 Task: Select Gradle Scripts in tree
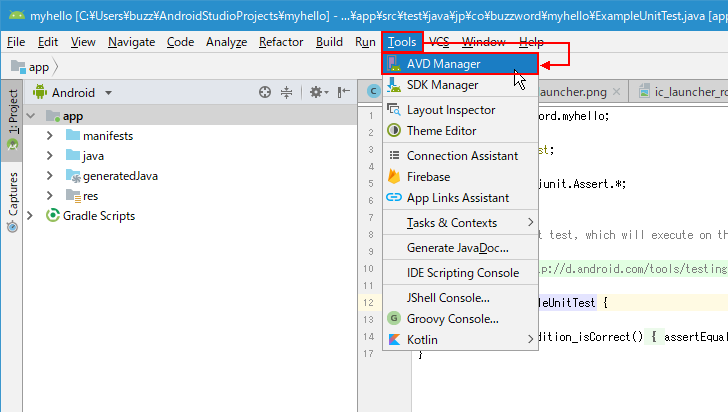(99, 216)
